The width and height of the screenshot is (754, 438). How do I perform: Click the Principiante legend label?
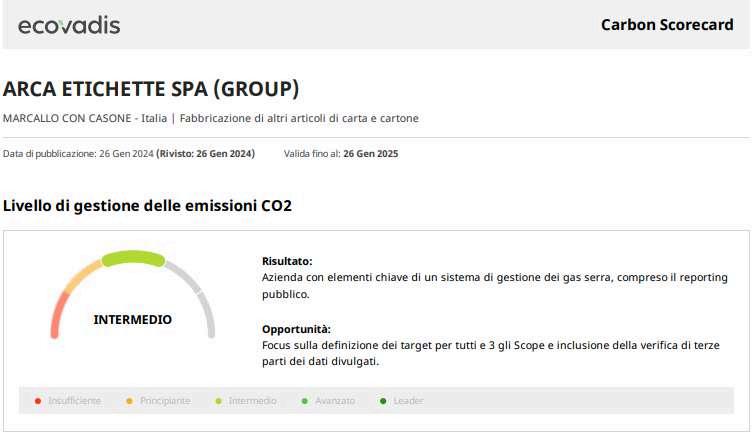pos(165,401)
